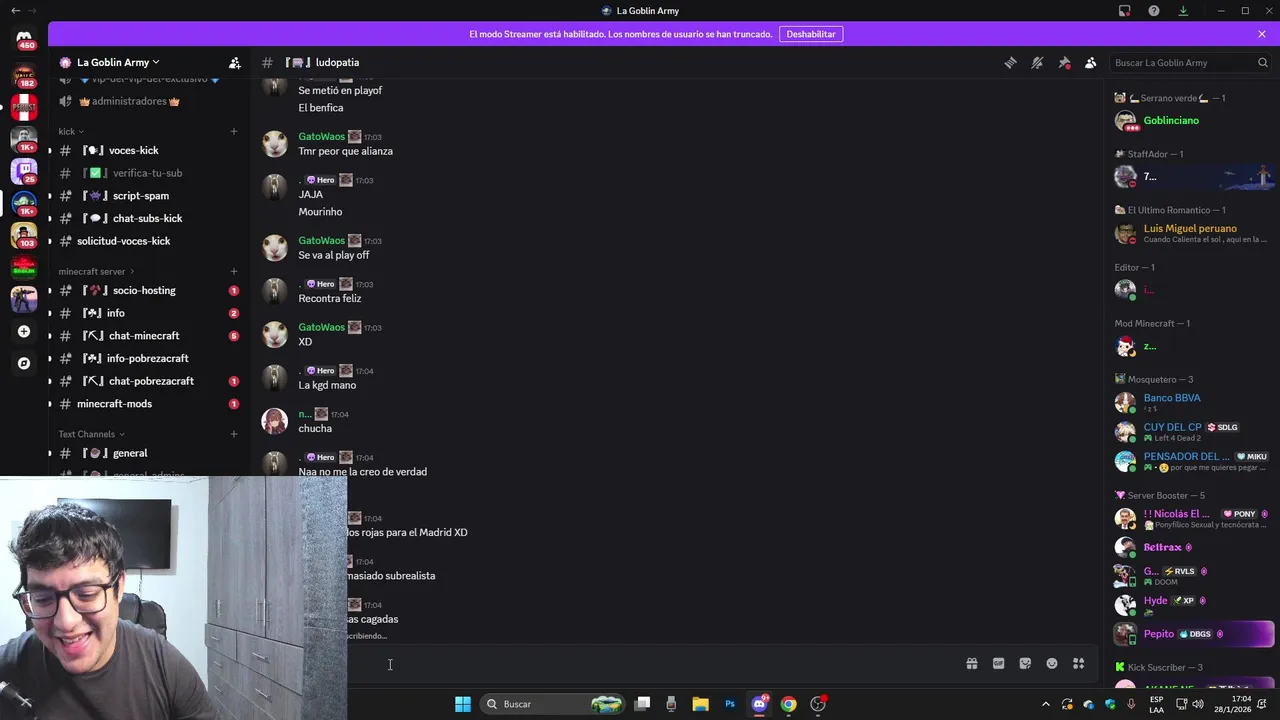Open Beltrax's member profile
This screenshot has width=1280, height=720.
1193,547
